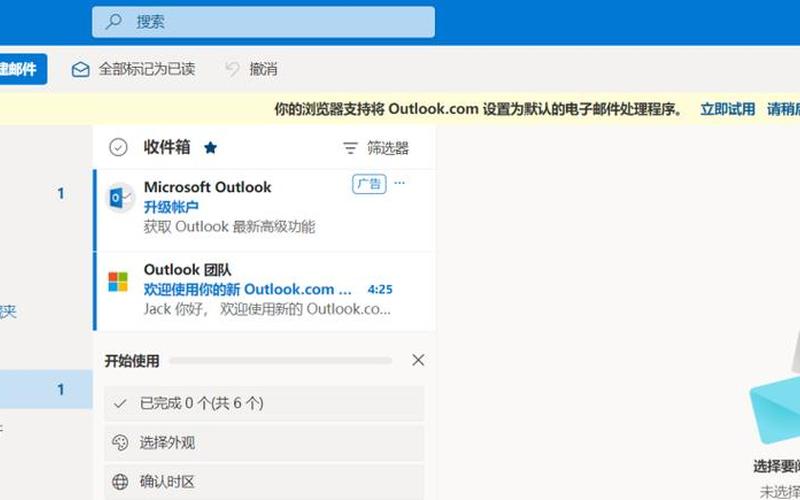
Task: Select the 选择外观 option
Action: coord(264,443)
